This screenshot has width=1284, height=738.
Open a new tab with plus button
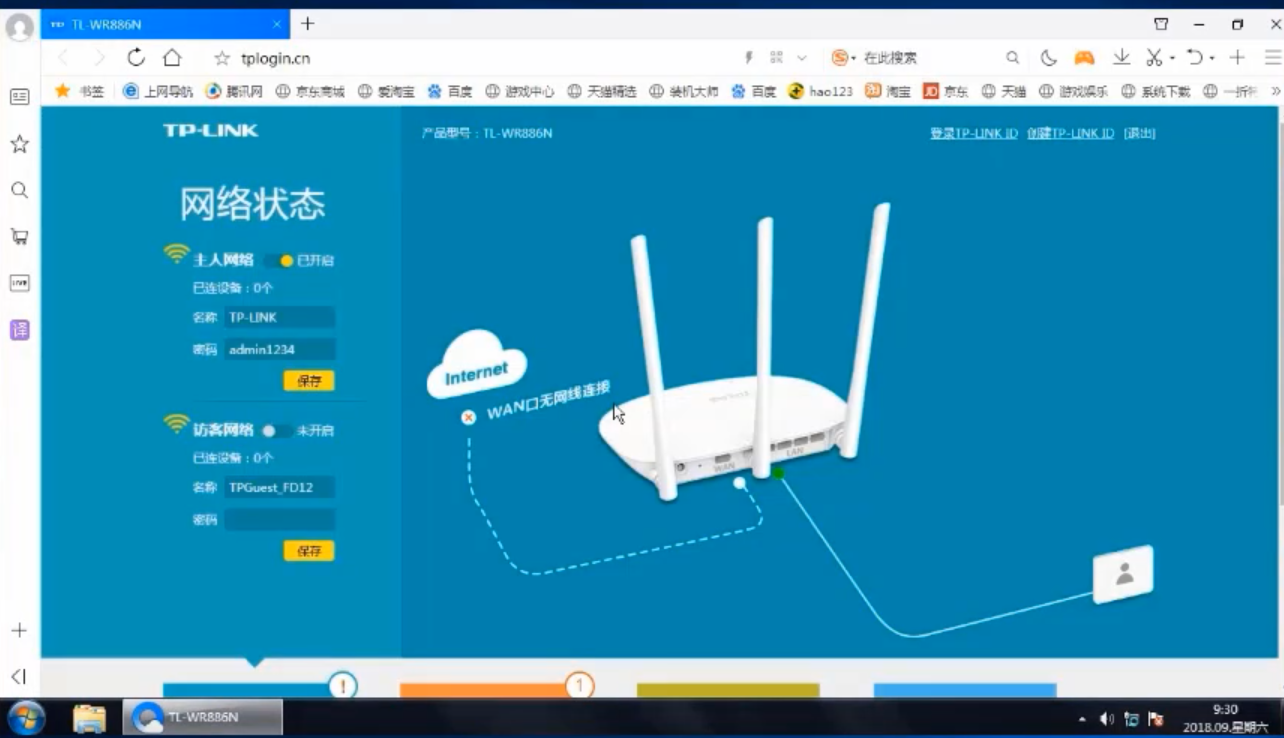[308, 24]
